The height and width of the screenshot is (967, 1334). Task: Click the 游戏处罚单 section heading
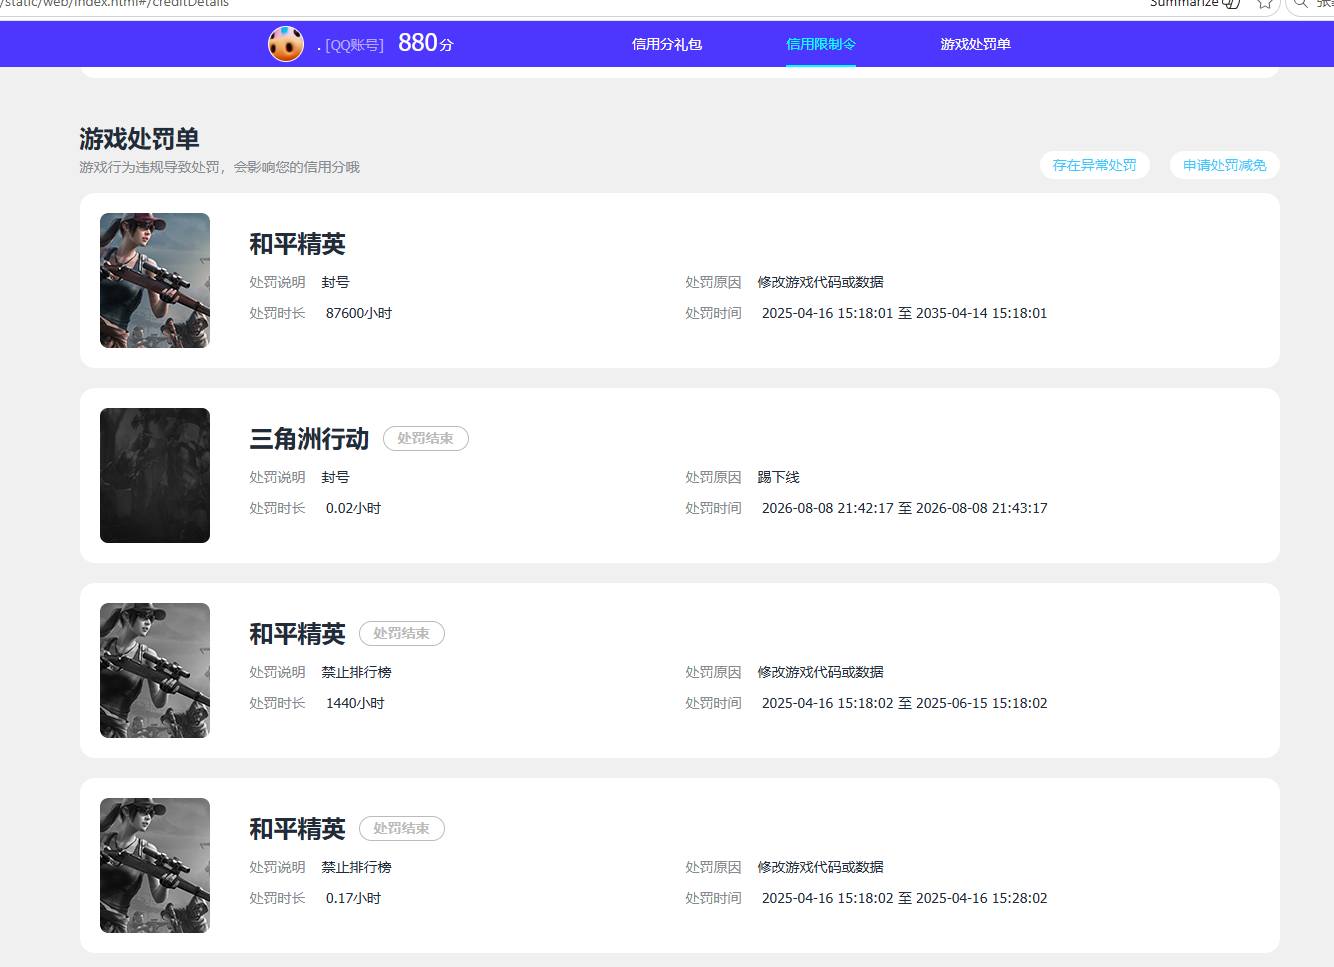coord(139,139)
